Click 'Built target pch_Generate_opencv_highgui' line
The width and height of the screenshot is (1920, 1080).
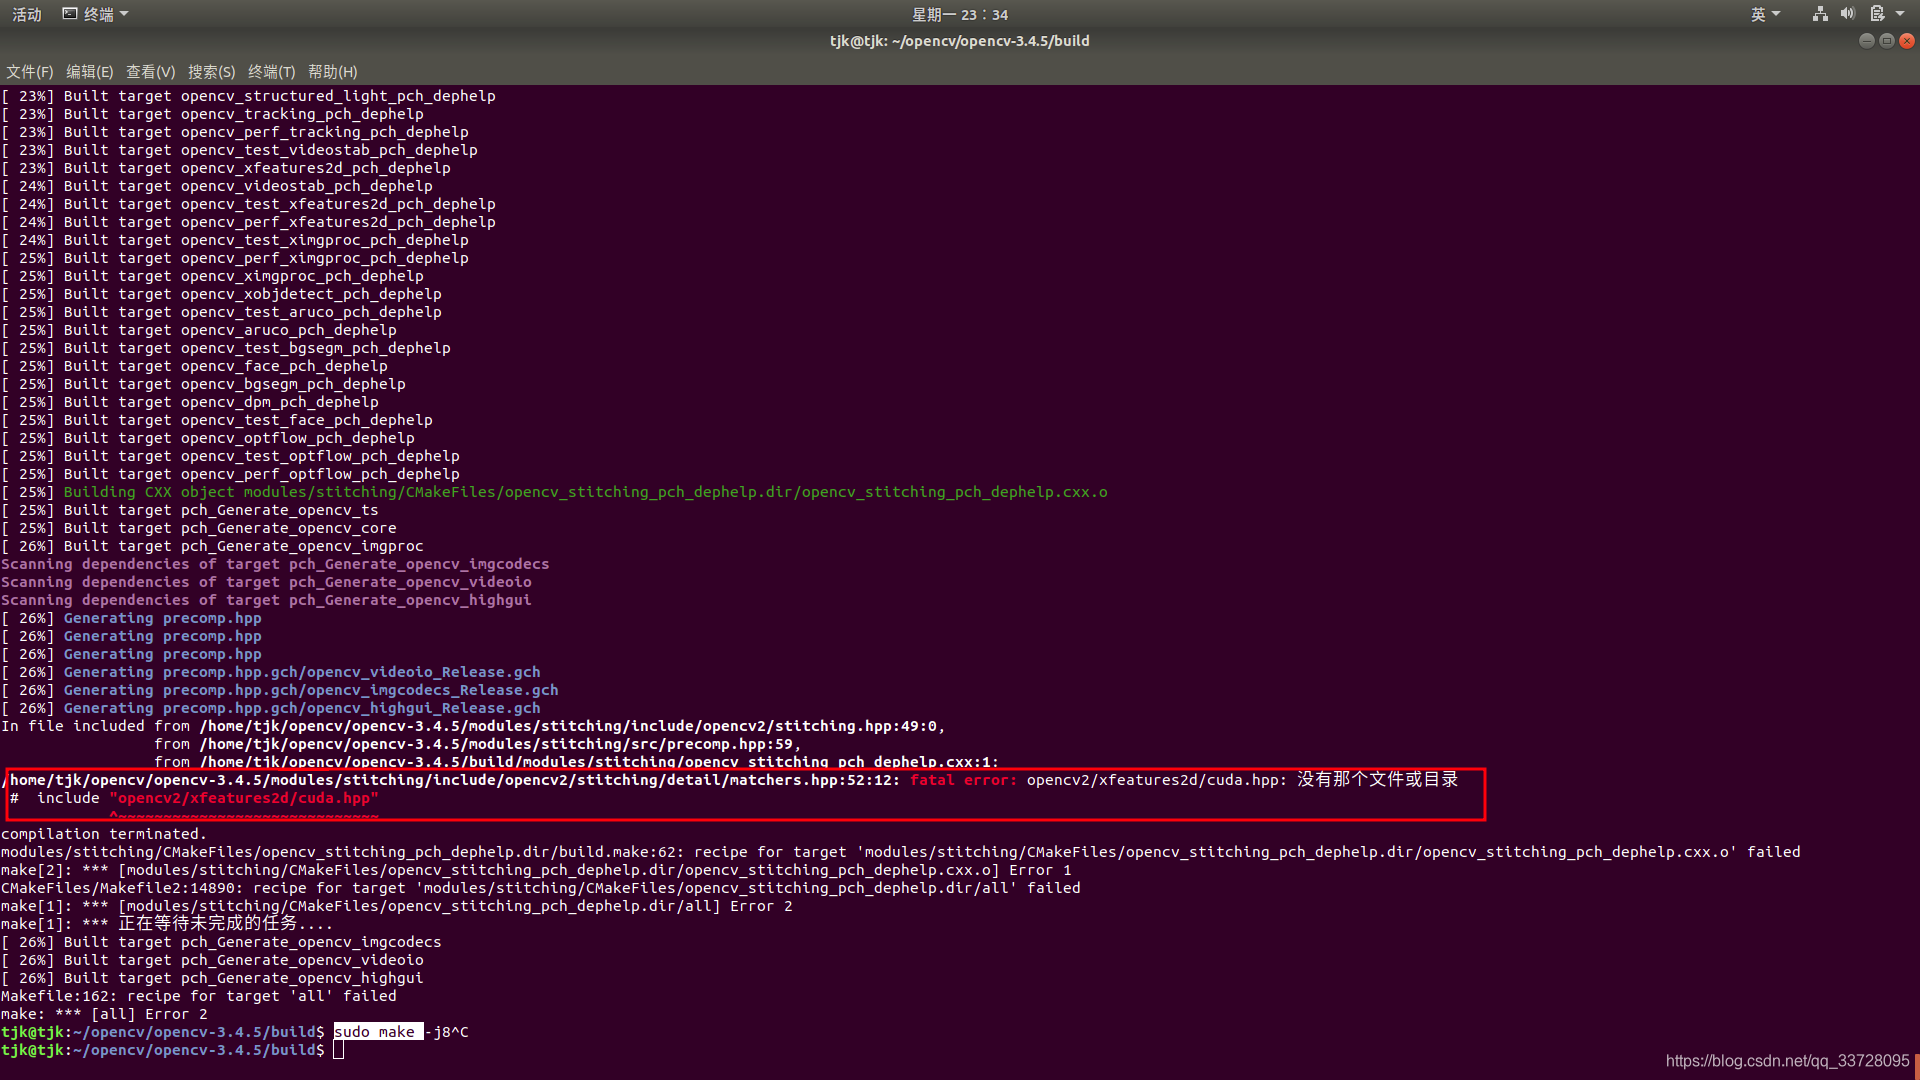pyautogui.click(x=212, y=978)
